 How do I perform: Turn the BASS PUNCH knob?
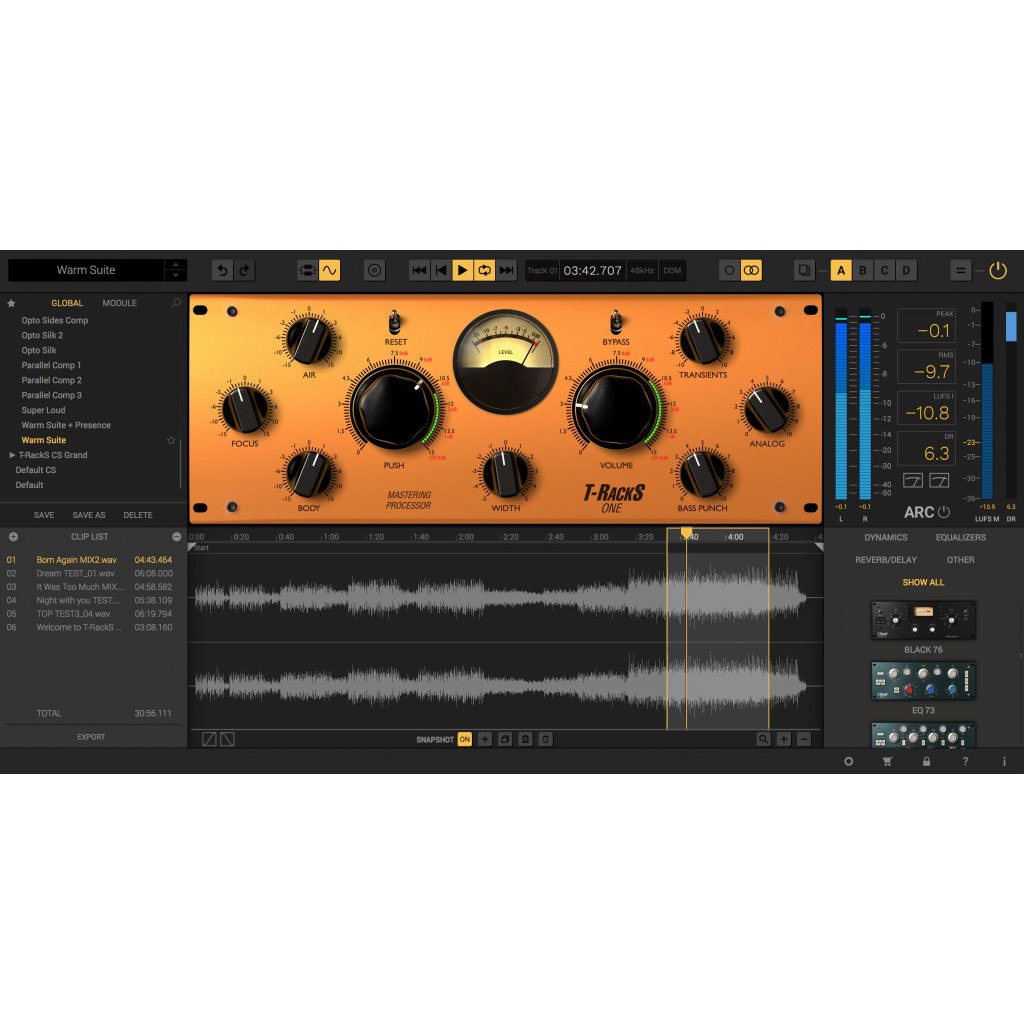pyautogui.click(x=702, y=472)
